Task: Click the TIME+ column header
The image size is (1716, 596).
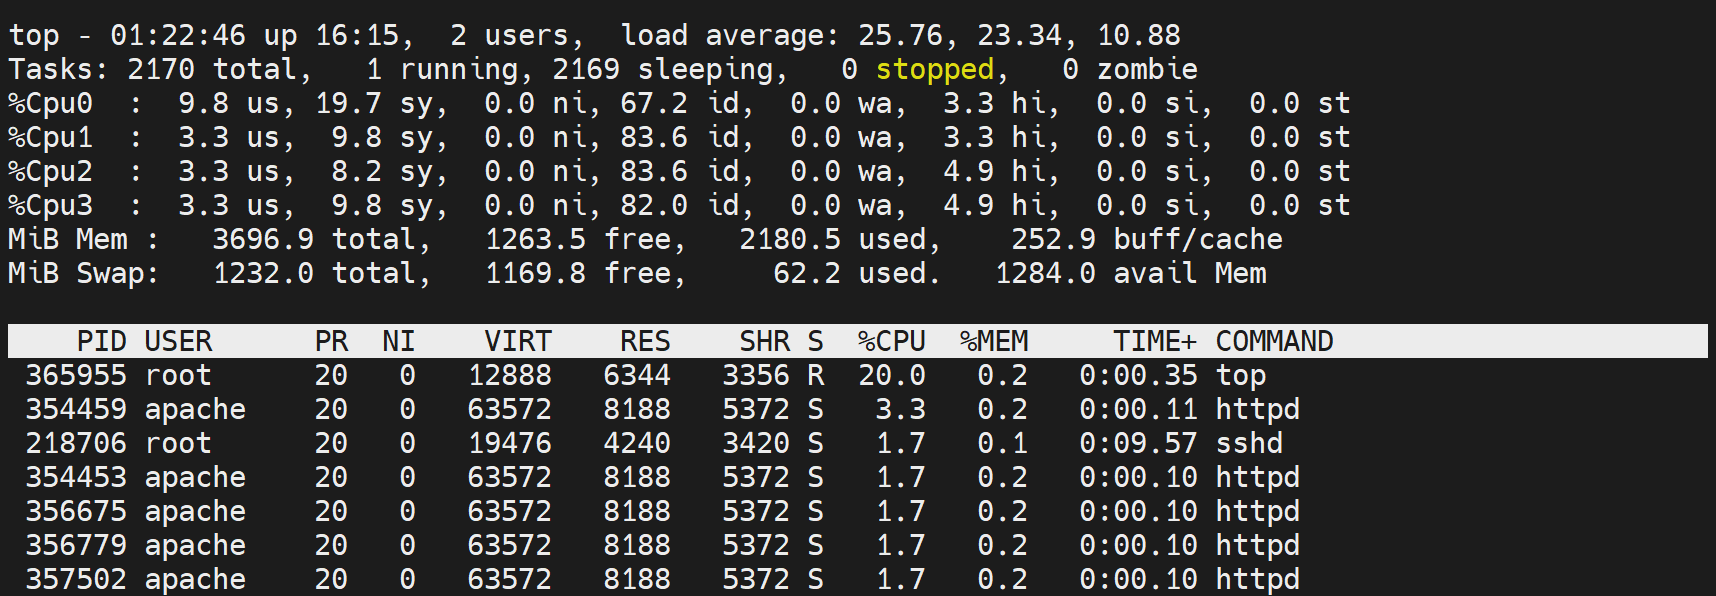Action: 1154,341
